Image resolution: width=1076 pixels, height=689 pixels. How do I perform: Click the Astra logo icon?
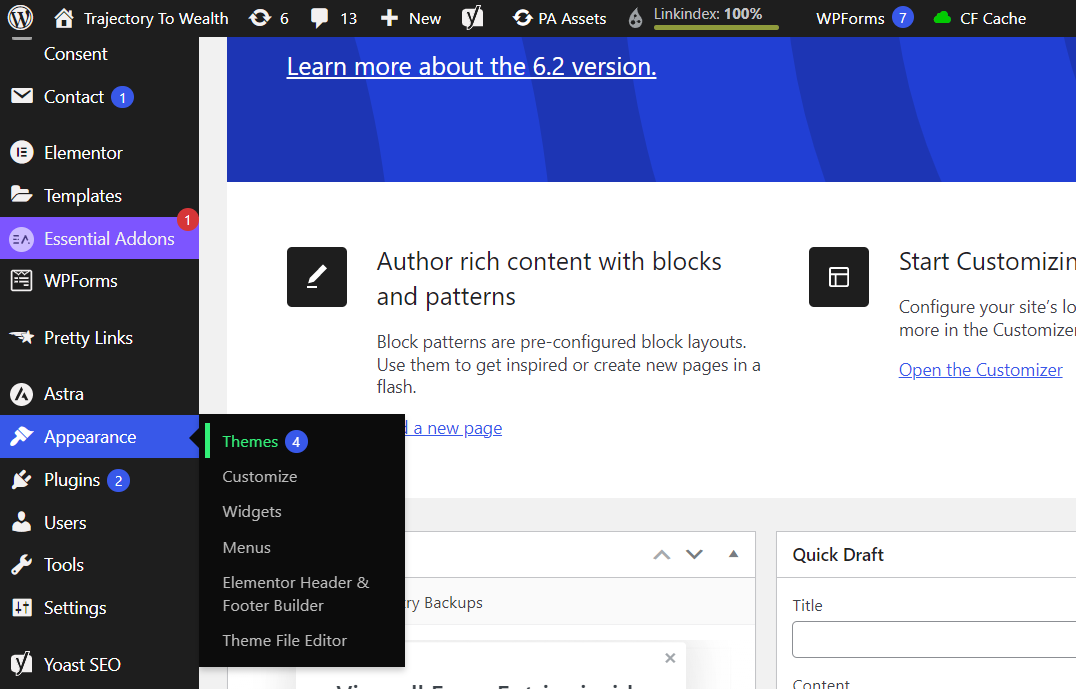tap(22, 394)
